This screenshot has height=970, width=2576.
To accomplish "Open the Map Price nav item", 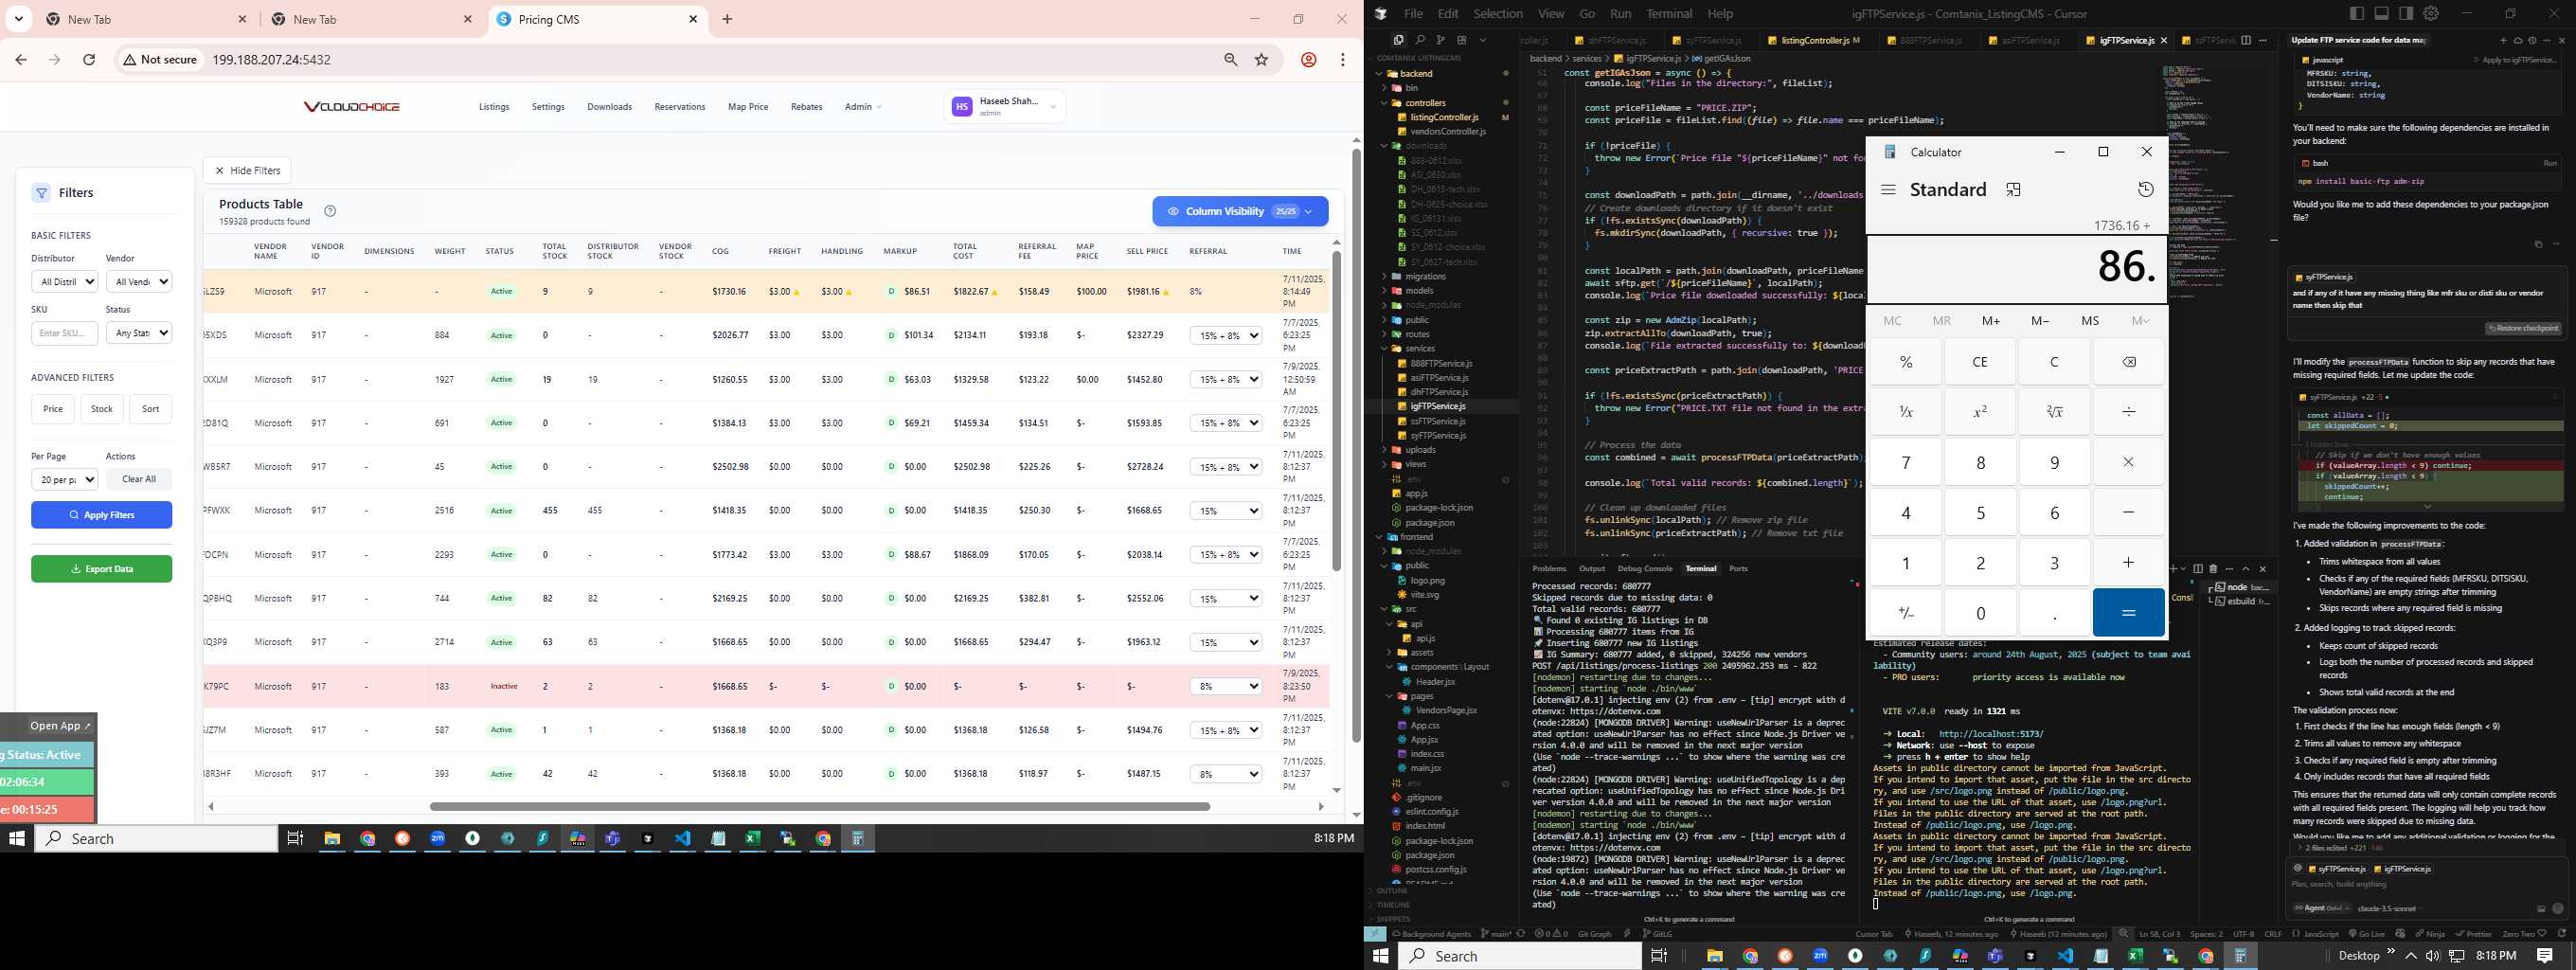I will [x=748, y=107].
